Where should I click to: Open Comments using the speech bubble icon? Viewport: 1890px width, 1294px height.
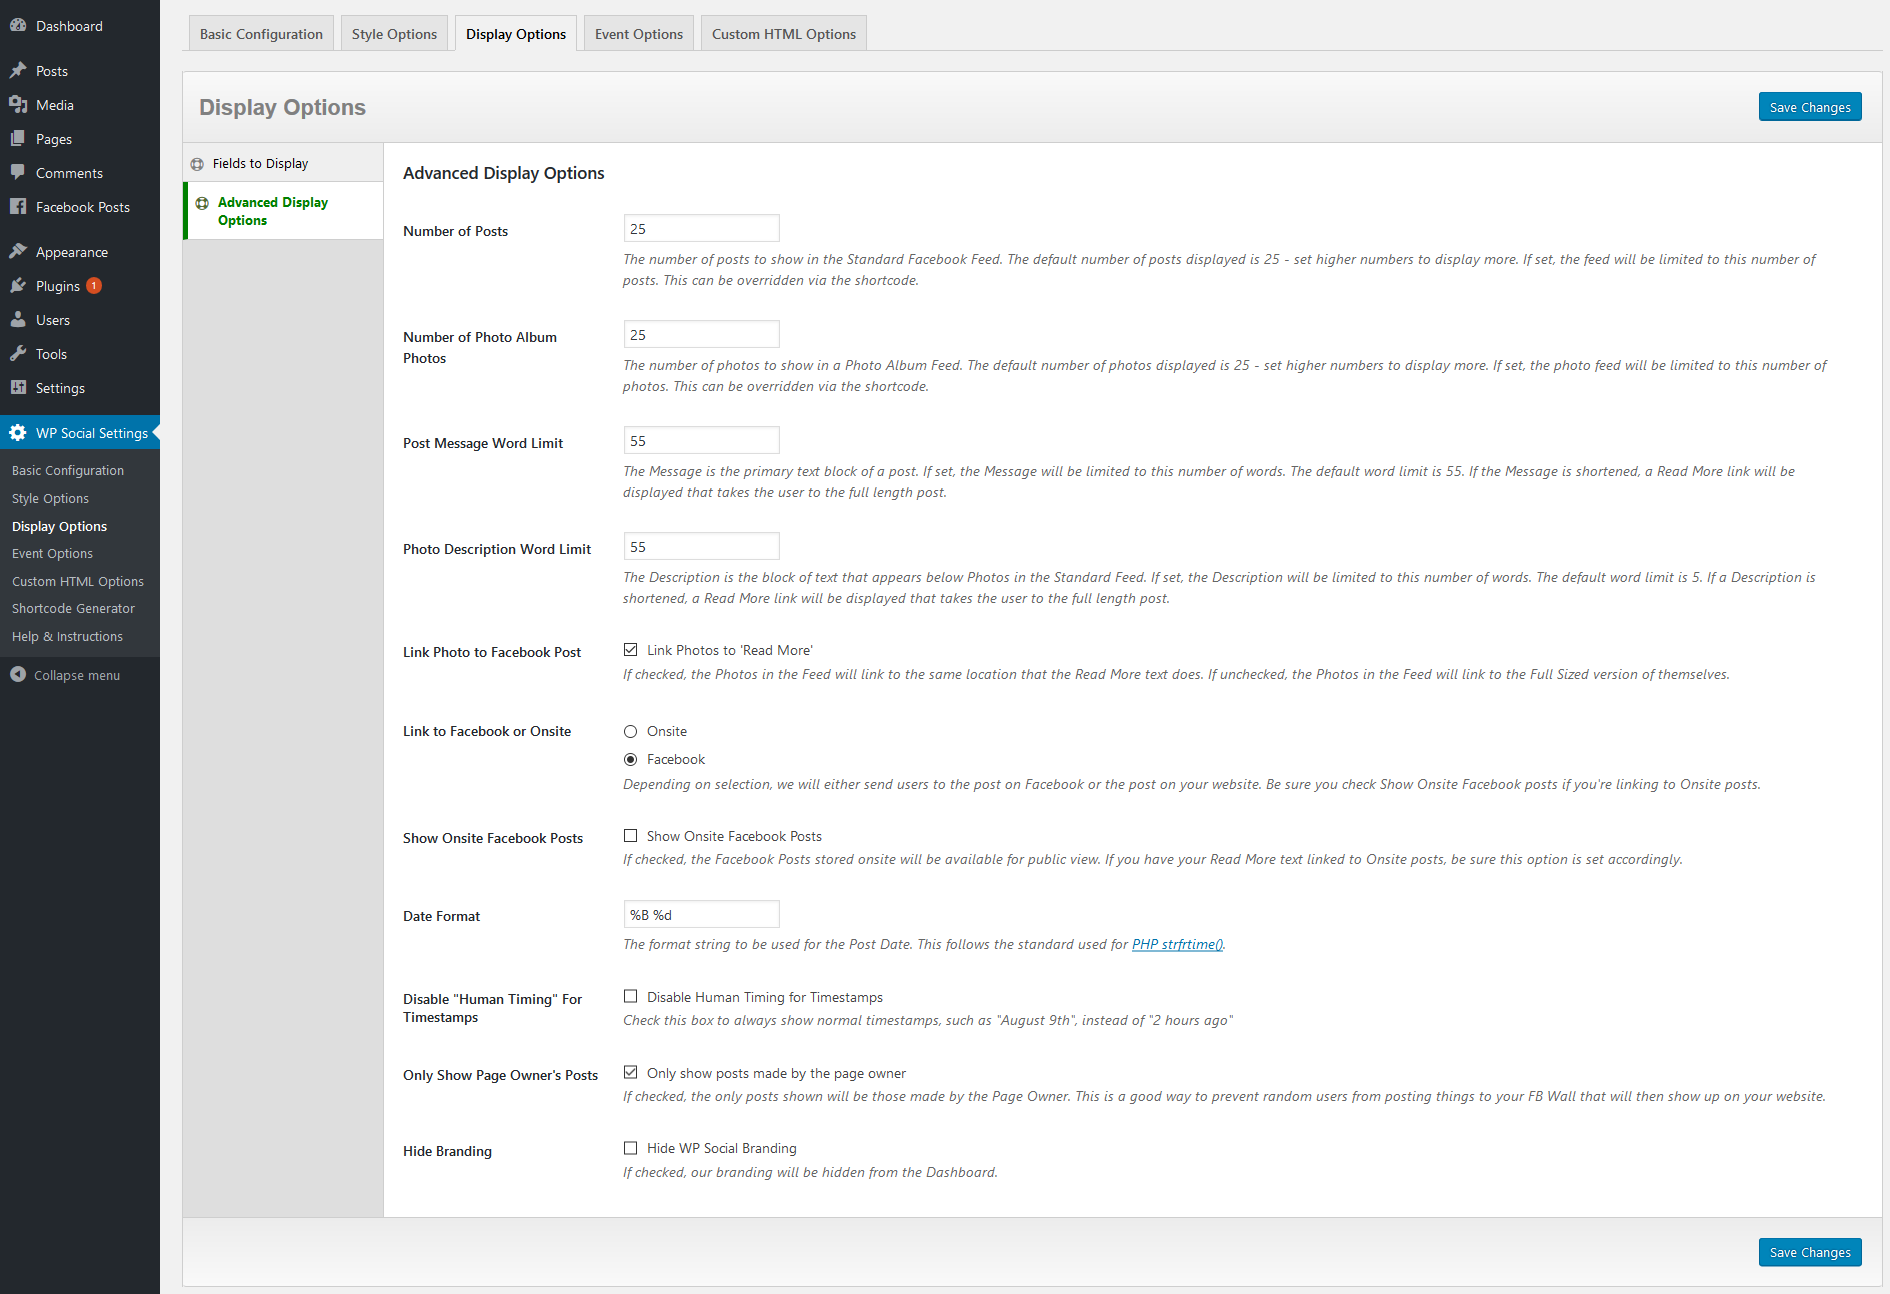(18, 173)
